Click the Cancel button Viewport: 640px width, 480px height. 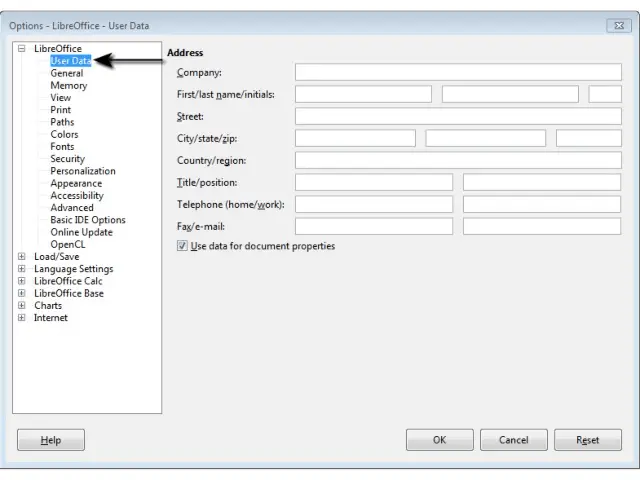pyautogui.click(x=514, y=440)
